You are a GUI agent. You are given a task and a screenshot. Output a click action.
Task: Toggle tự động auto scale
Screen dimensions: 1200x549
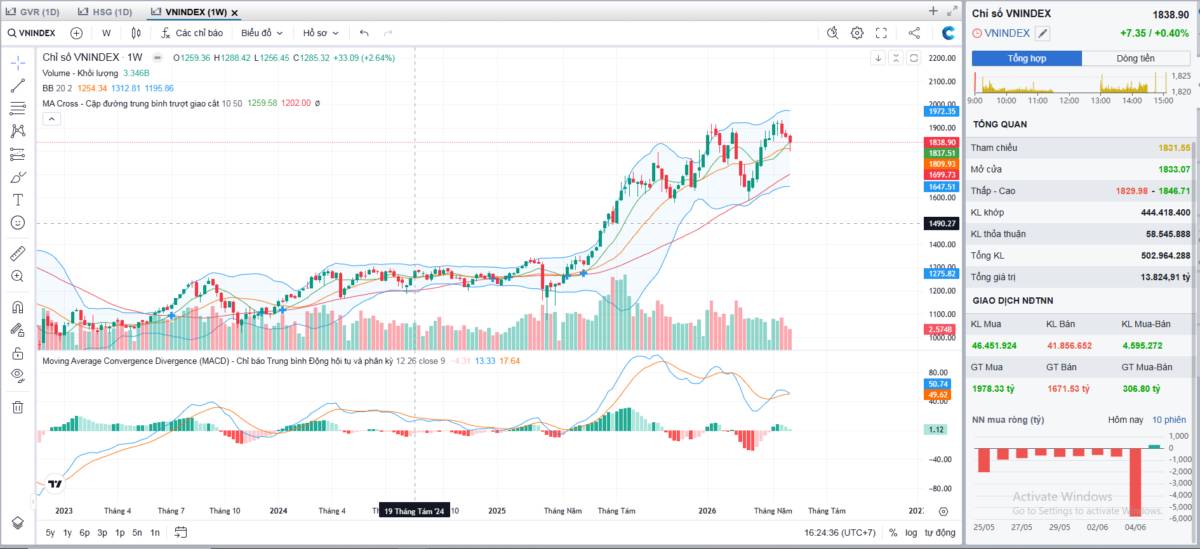coord(940,533)
